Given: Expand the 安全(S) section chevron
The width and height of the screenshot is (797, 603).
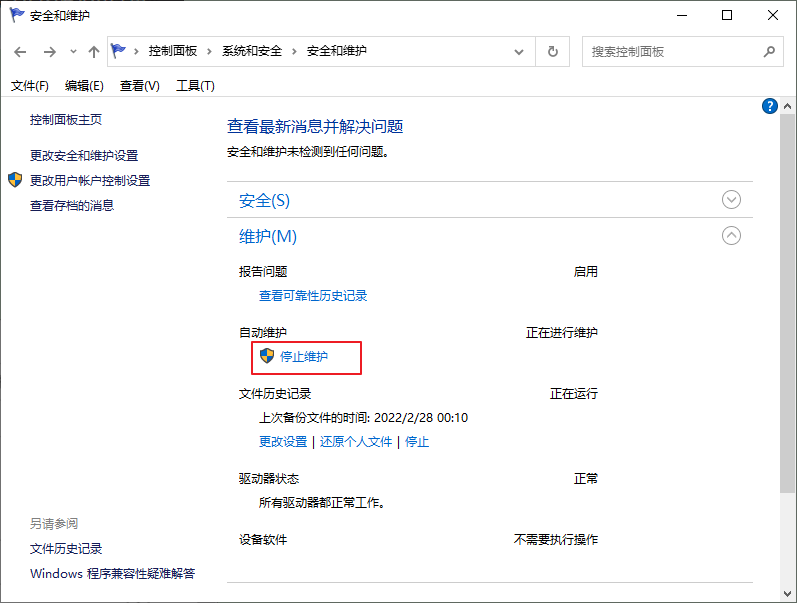Looking at the screenshot, I should click(731, 200).
